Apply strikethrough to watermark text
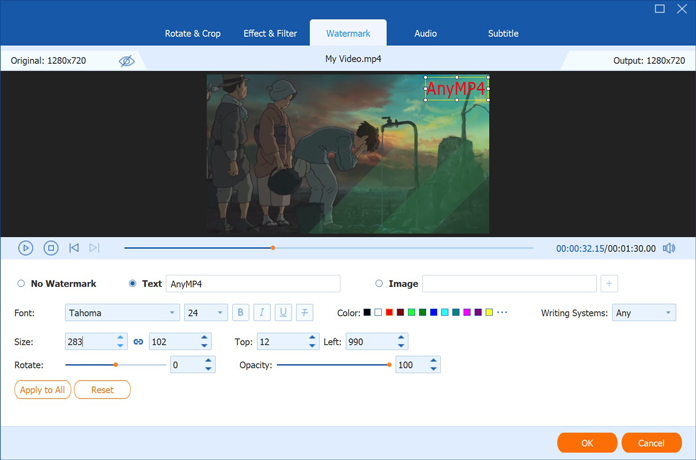696x460 pixels. coord(305,313)
